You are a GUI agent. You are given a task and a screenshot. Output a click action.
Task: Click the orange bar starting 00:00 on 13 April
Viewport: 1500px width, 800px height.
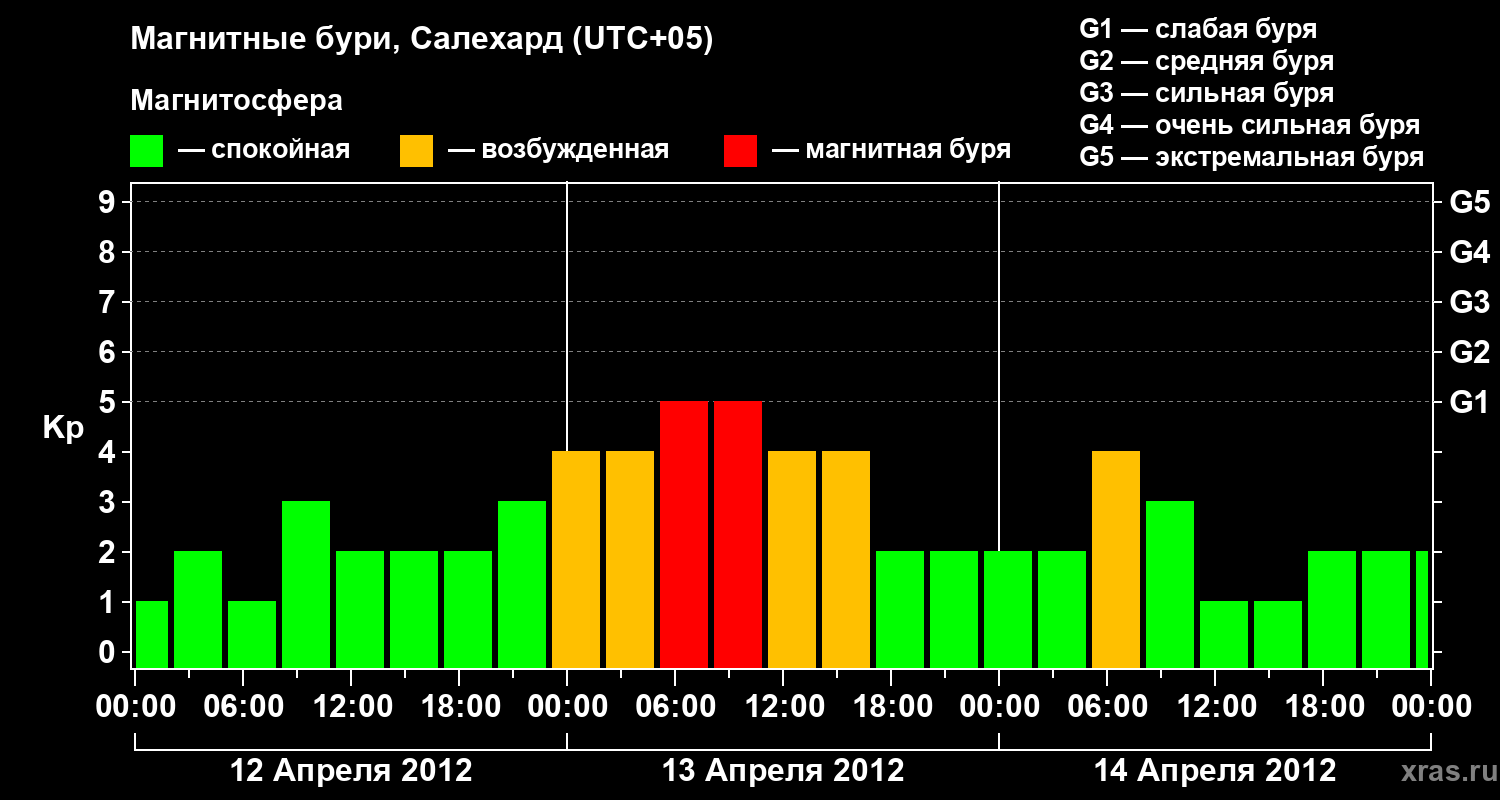coord(576,560)
